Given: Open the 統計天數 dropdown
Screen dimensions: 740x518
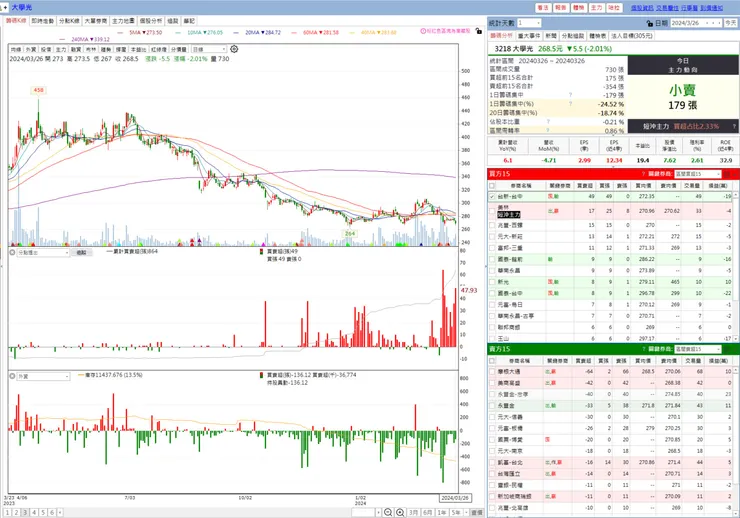Looking at the screenshot, I should click(x=529, y=23).
